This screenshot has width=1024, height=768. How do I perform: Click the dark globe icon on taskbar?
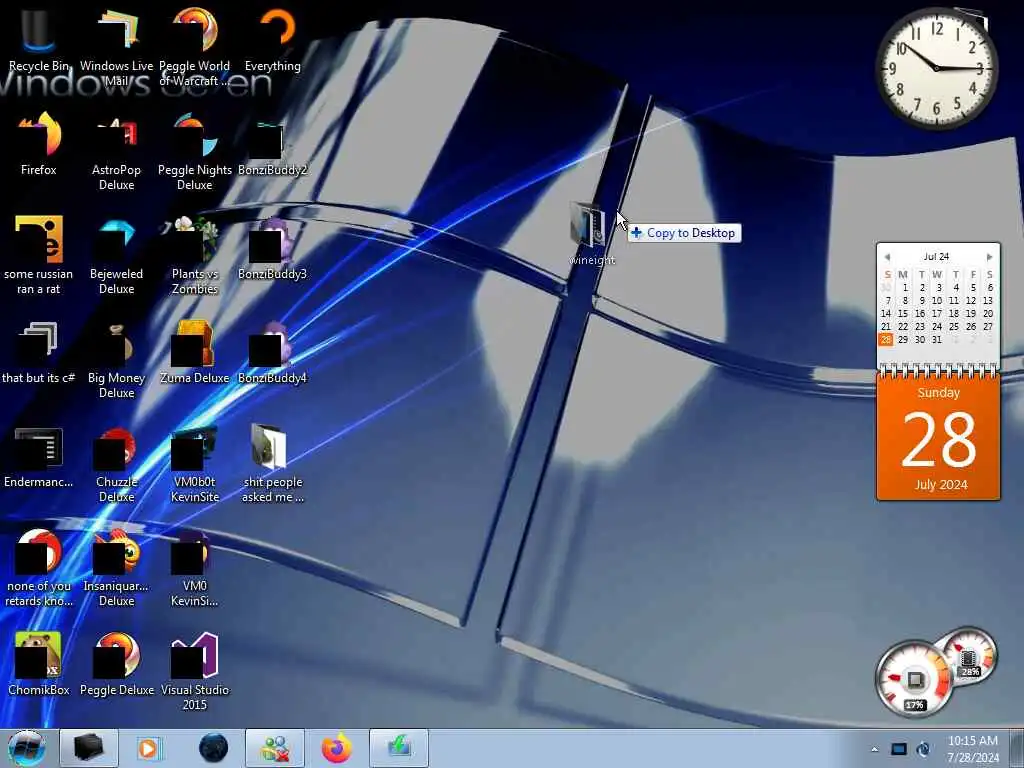213,748
